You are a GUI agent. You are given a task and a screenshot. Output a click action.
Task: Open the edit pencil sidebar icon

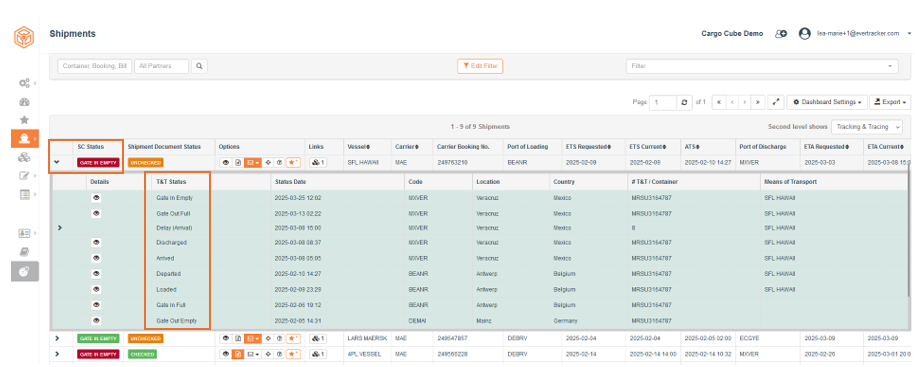24,175
